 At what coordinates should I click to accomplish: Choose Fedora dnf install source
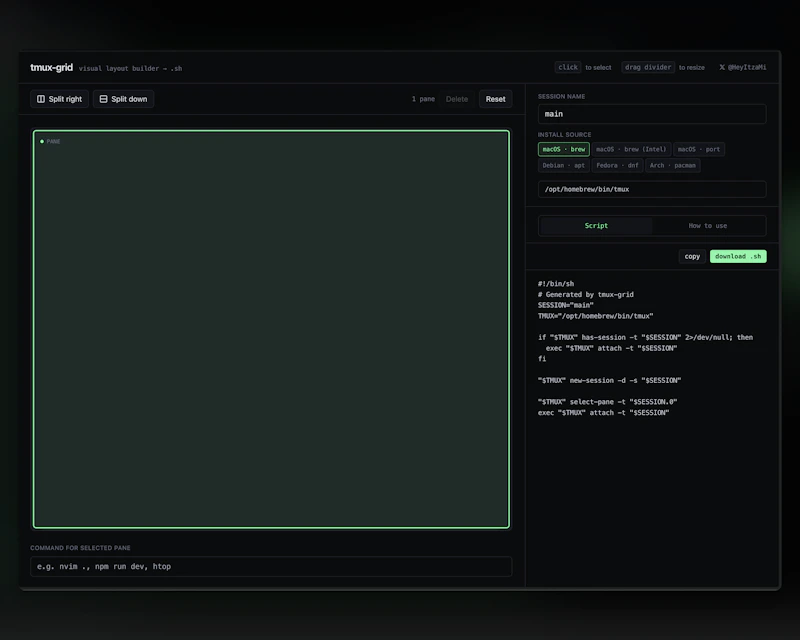pos(617,165)
